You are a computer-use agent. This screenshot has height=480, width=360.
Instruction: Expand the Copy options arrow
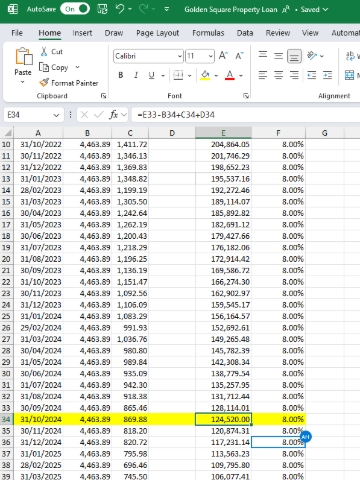pos(77,67)
